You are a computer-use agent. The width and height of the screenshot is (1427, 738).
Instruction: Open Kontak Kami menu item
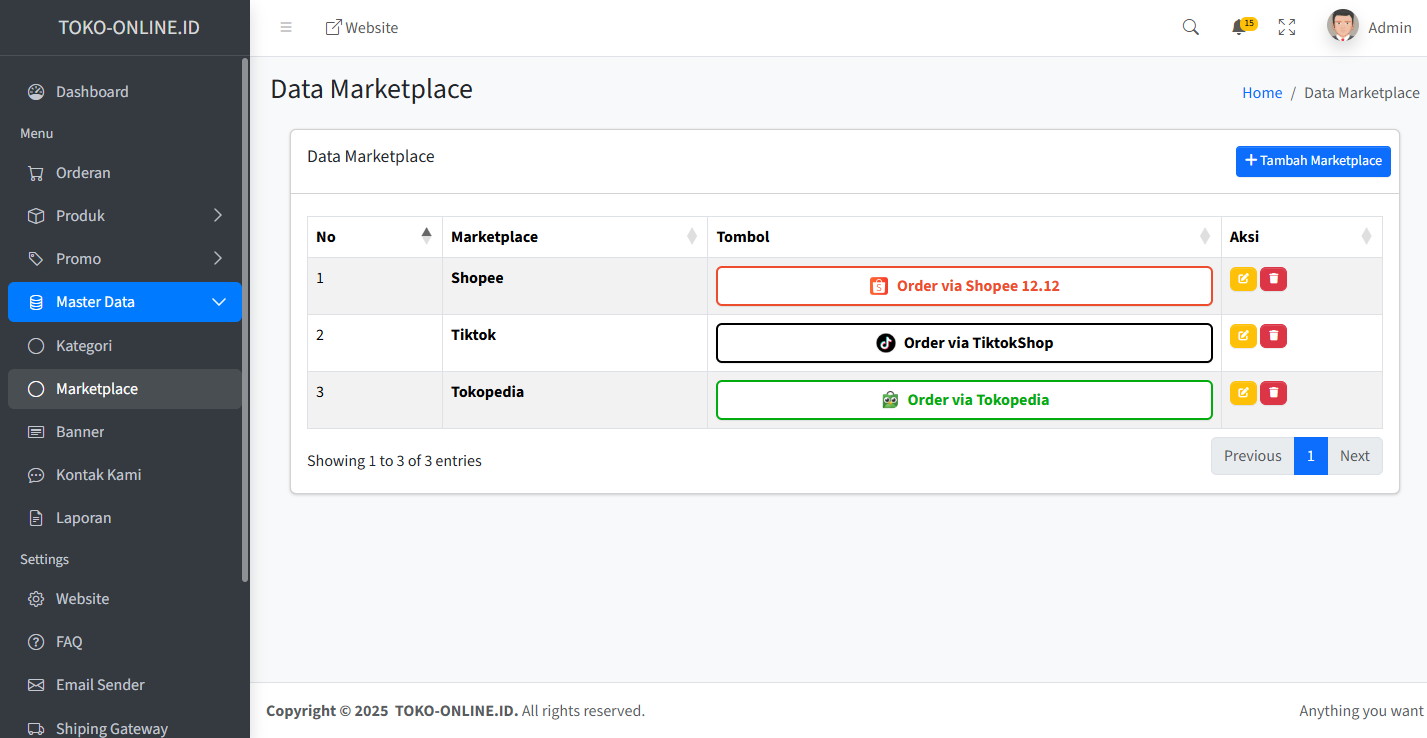[124, 475]
